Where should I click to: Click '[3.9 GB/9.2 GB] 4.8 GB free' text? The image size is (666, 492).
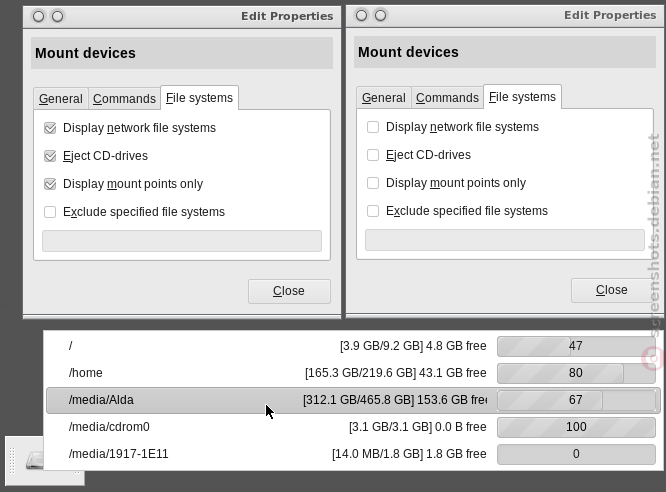(x=413, y=346)
